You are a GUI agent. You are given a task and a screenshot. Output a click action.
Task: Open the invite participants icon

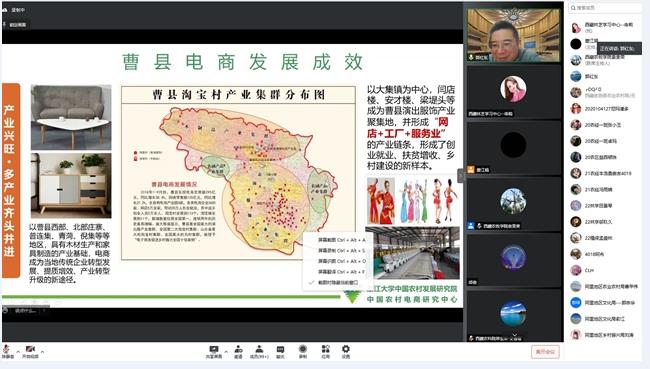pyautogui.click(x=238, y=352)
